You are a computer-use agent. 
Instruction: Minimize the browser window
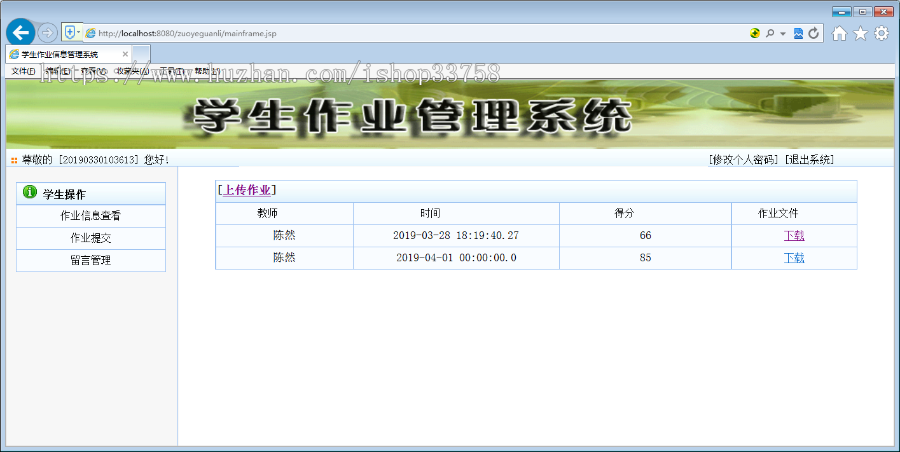(841, 11)
